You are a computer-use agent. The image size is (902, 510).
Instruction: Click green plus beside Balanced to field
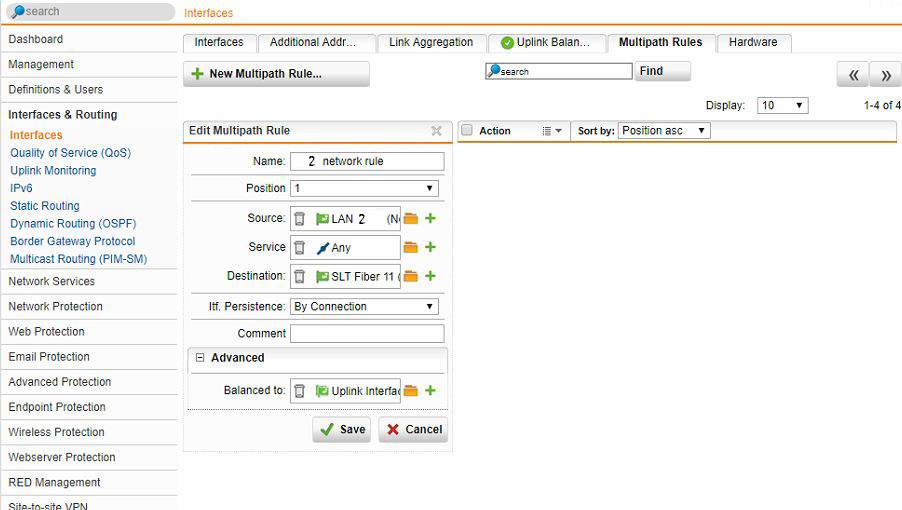pos(430,391)
